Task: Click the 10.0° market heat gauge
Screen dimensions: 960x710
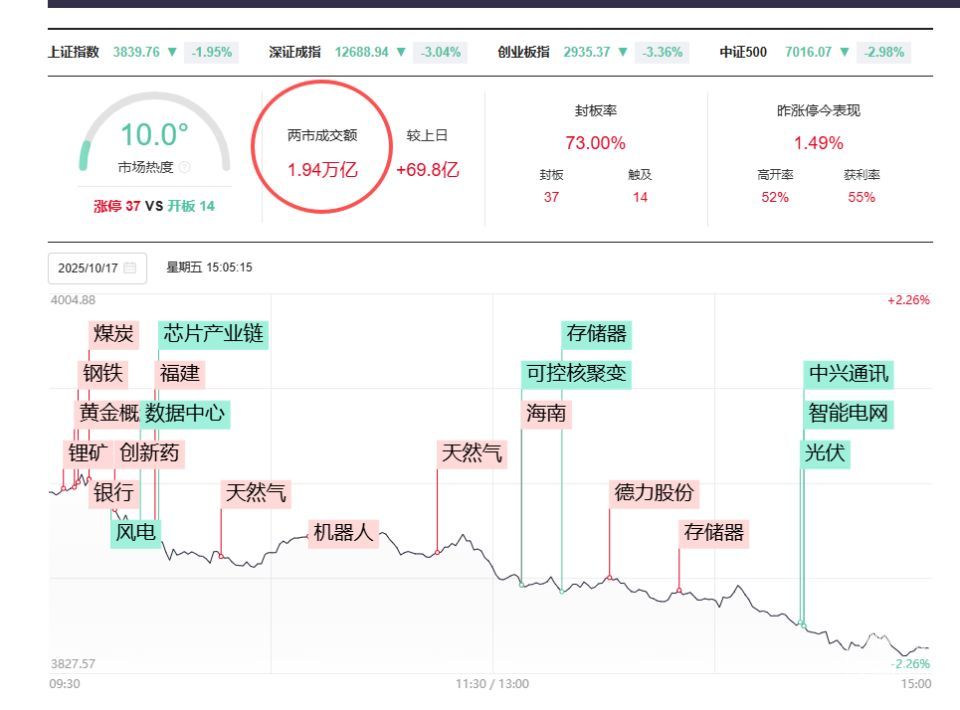Action: [154, 135]
